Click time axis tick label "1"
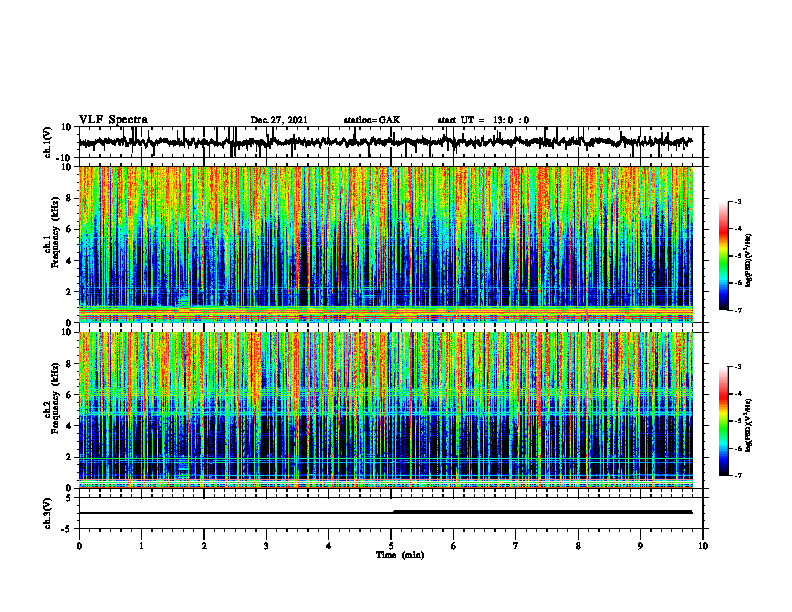Image resolution: width=792 pixels, height=612 pixels. click(141, 546)
